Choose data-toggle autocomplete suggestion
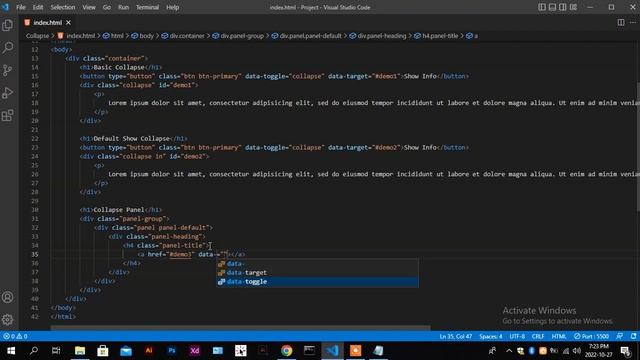Image resolution: width=640 pixels, height=360 pixels. pyautogui.click(x=317, y=282)
